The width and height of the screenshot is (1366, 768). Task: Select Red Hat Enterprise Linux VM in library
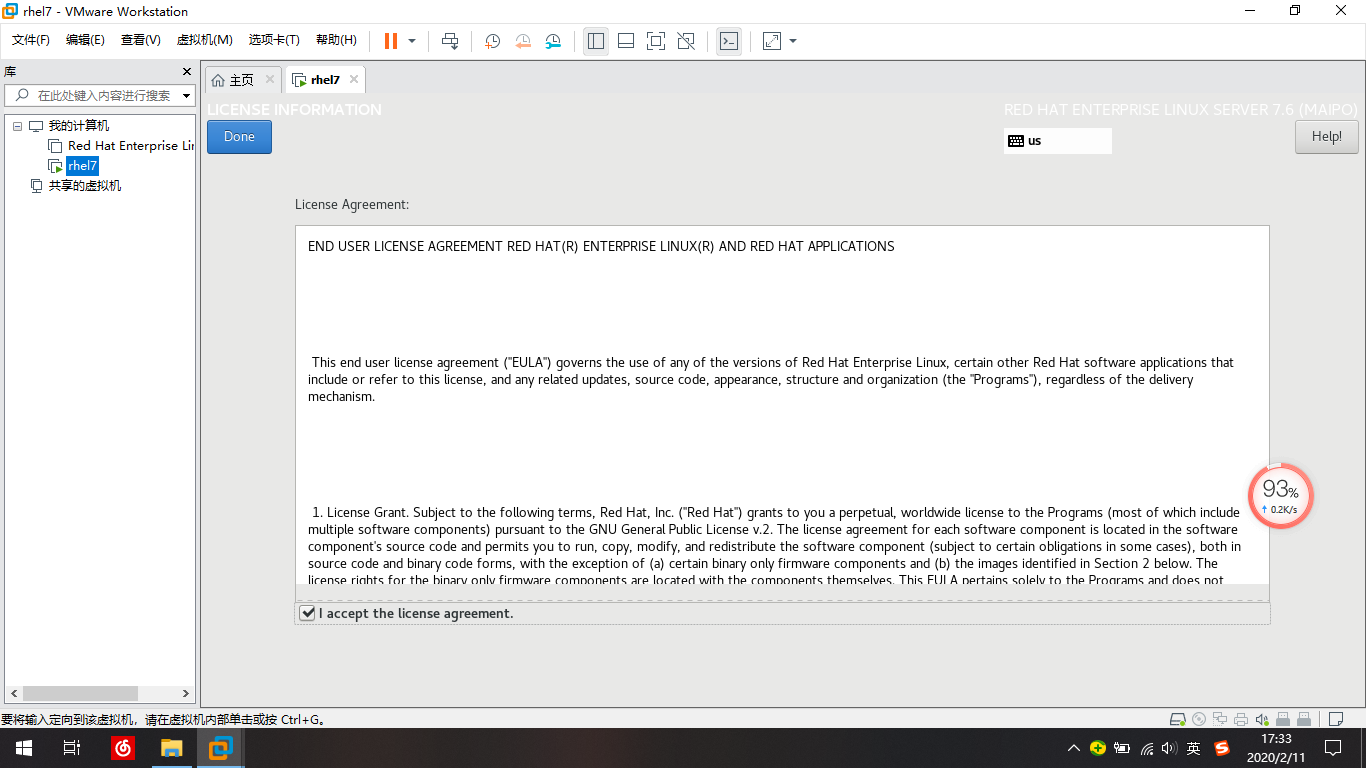122,146
